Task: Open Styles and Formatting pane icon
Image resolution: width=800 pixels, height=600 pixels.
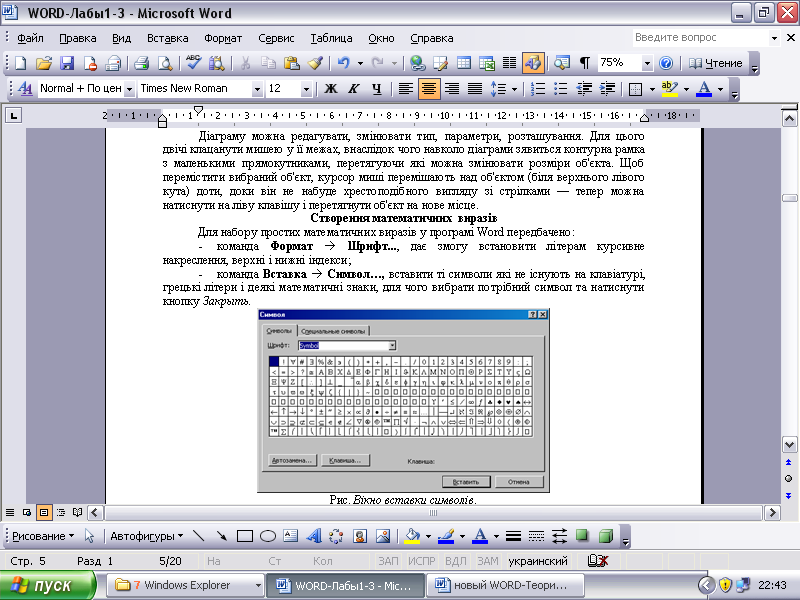Action: (x=25, y=89)
